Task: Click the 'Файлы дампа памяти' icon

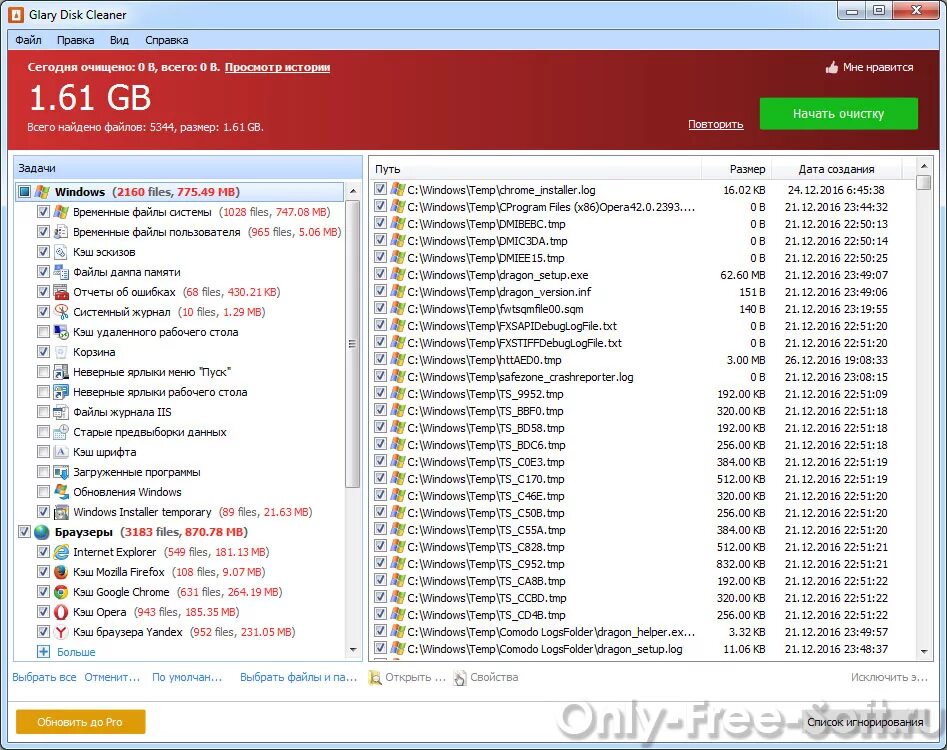Action: (61, 272)
